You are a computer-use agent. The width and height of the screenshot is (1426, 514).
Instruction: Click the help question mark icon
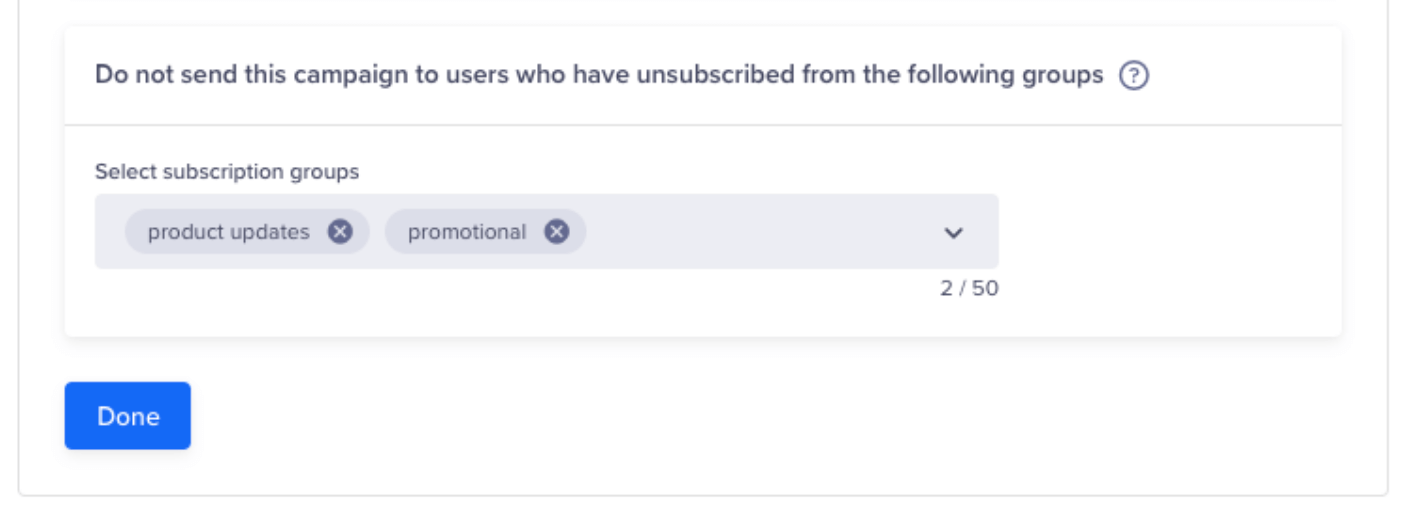(1133, 76)
